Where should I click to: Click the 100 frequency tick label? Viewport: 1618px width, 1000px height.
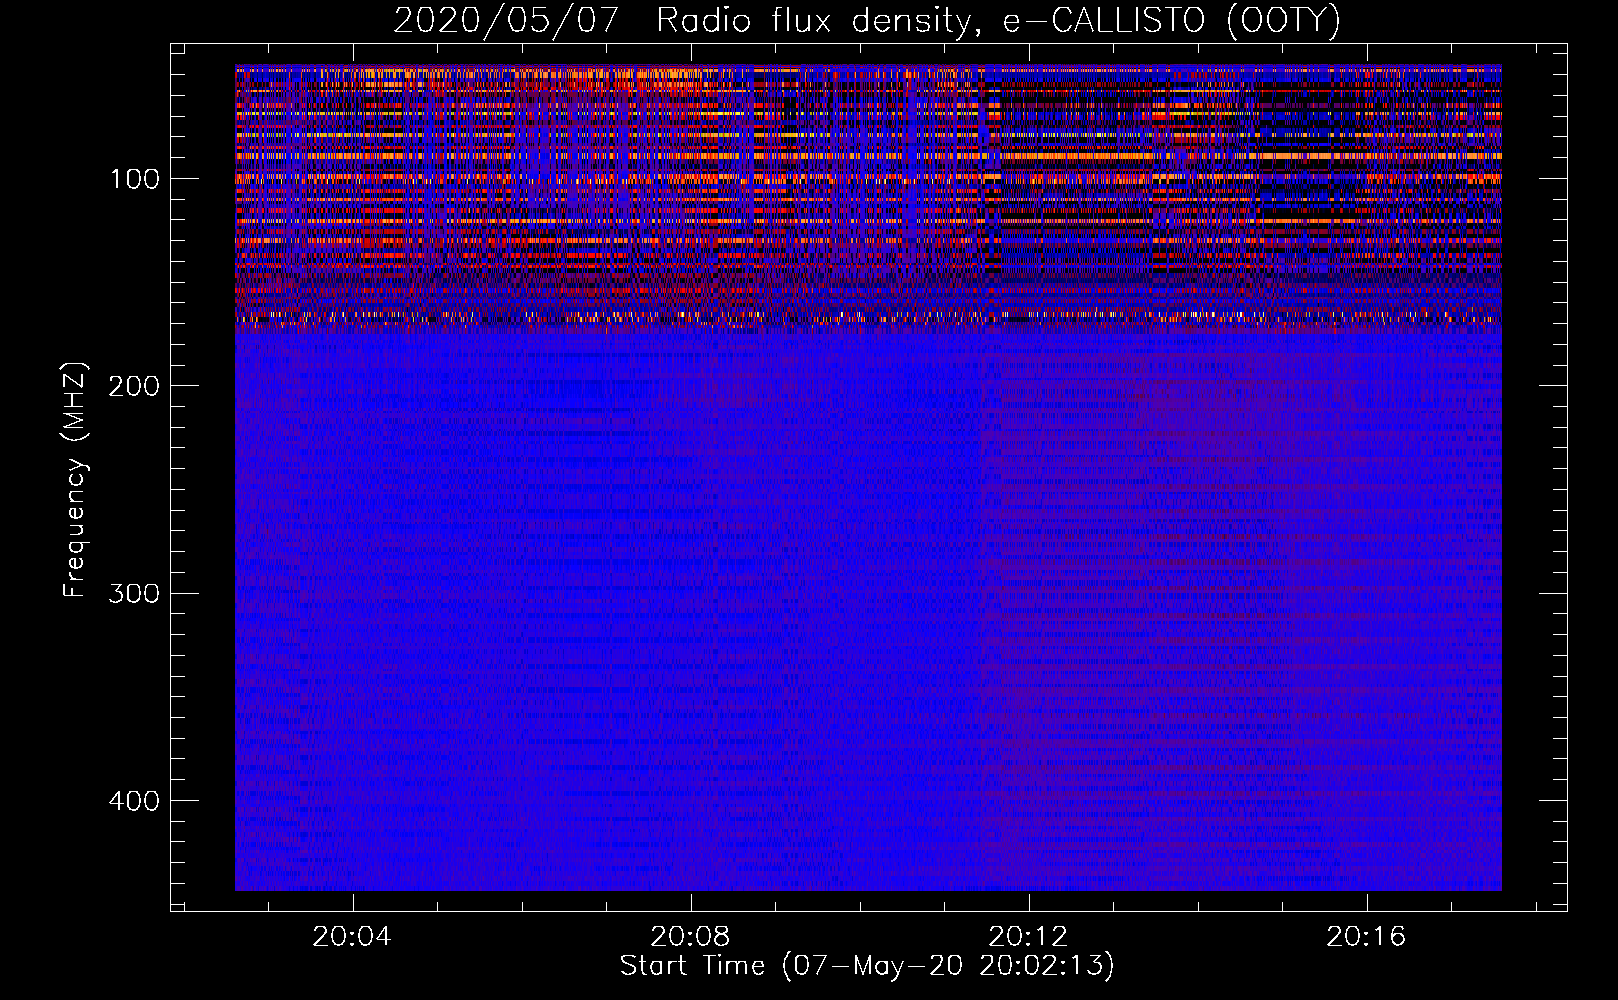pos(135,180)
